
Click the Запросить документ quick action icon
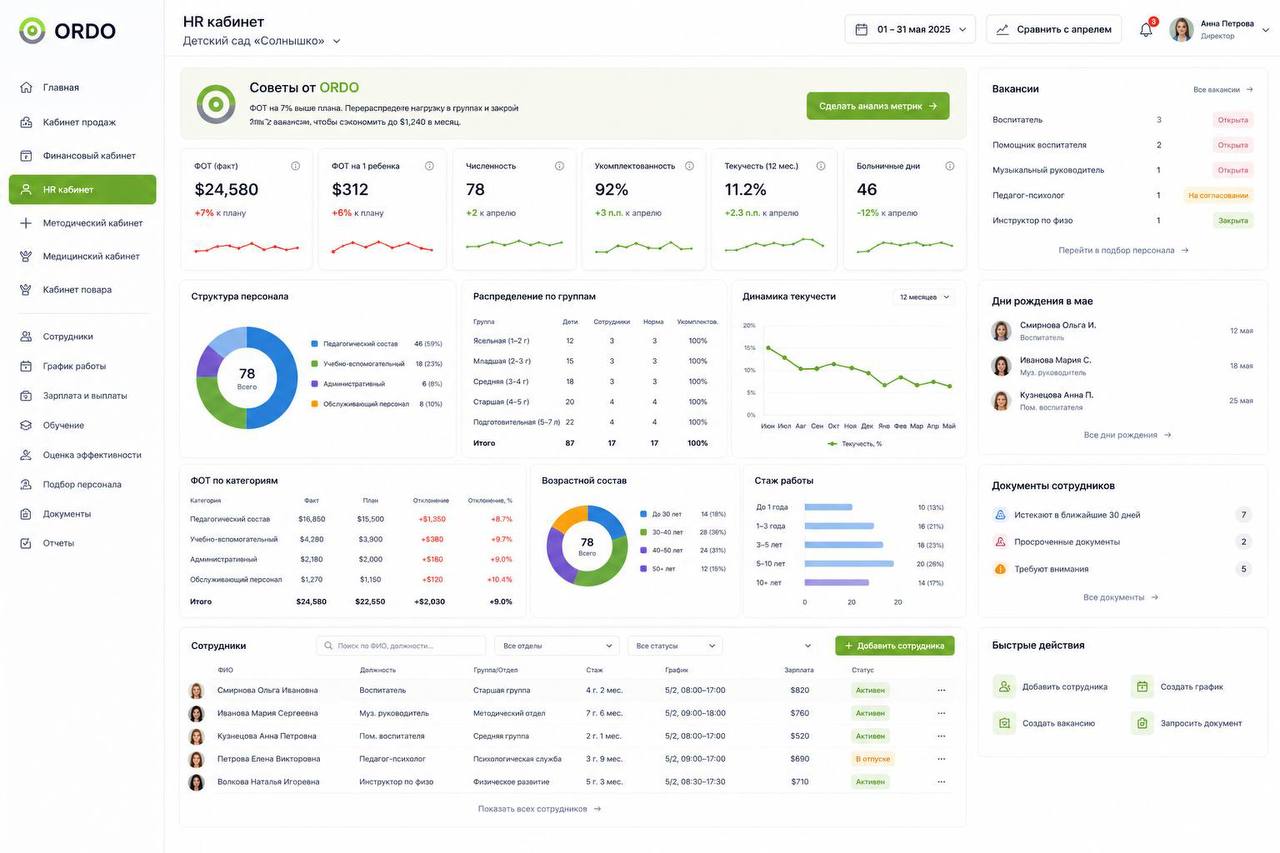click(1142, 723)
